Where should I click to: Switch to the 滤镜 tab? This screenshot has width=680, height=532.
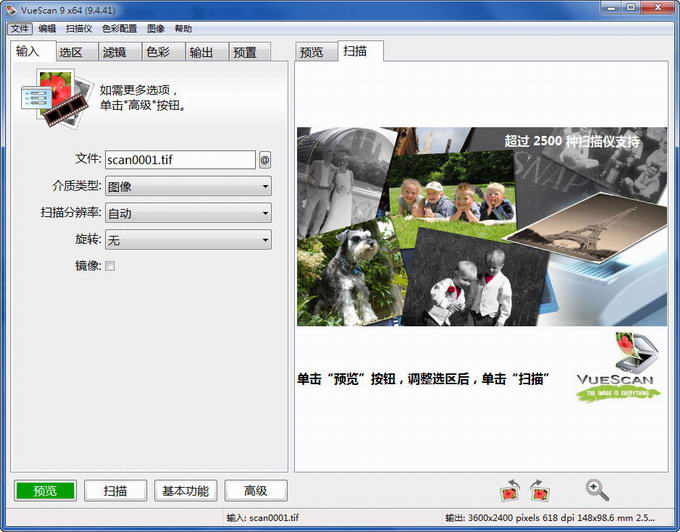(x=120, y=52)
